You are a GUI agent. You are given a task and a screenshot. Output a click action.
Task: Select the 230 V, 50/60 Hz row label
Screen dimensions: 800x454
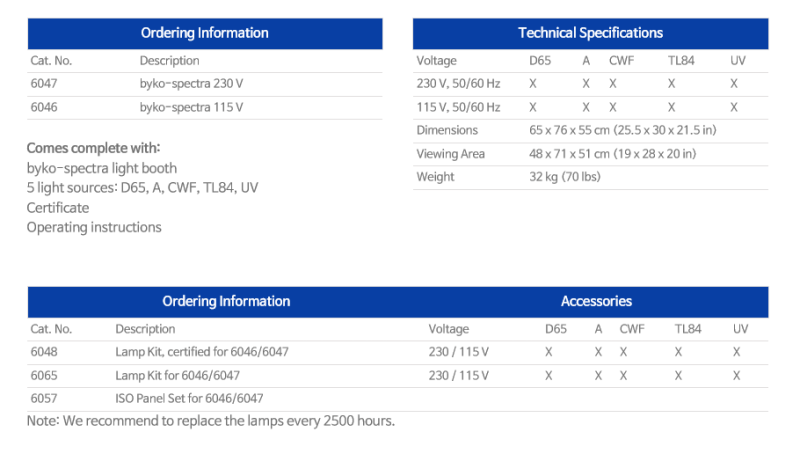point(458,84)
